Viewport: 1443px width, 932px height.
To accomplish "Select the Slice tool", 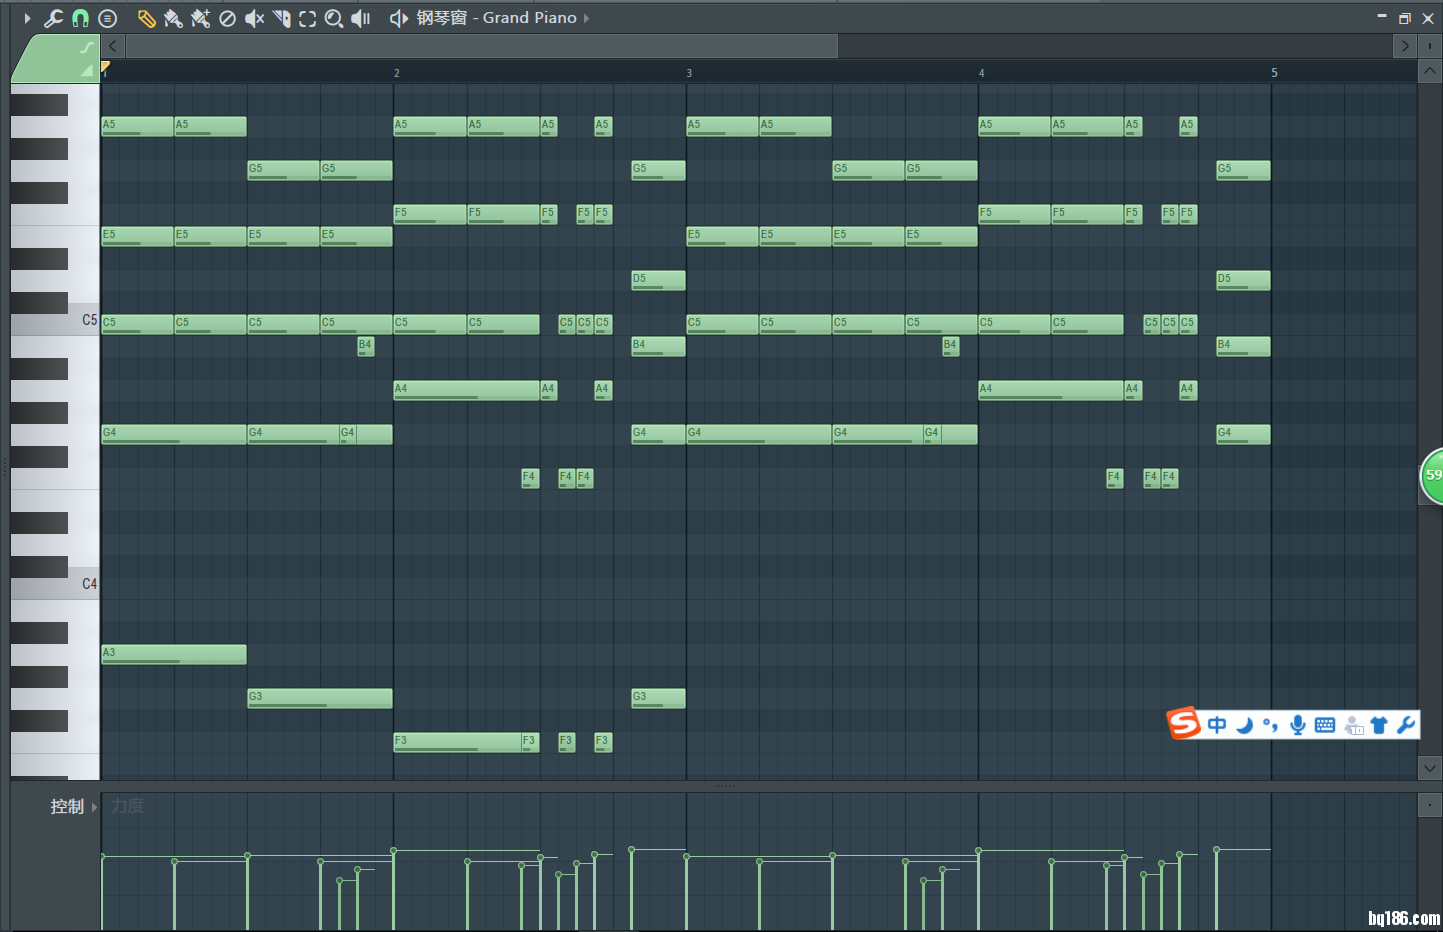I will pos(281,18).
